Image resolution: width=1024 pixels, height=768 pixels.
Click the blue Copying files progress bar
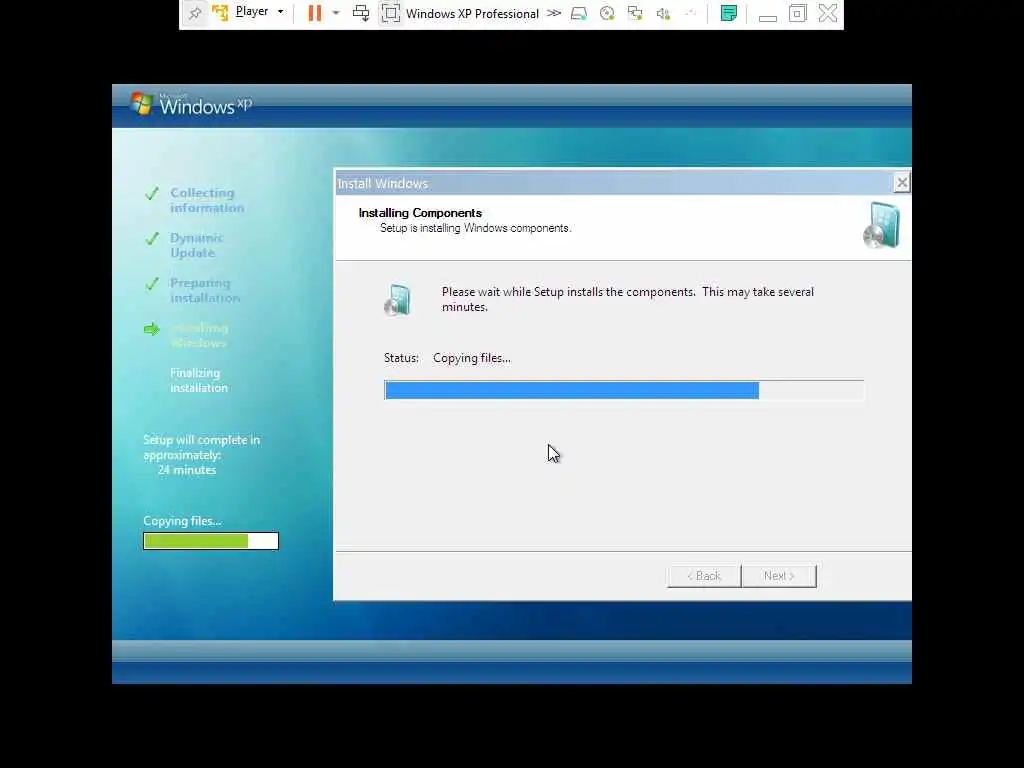click(x=624, y=391)
